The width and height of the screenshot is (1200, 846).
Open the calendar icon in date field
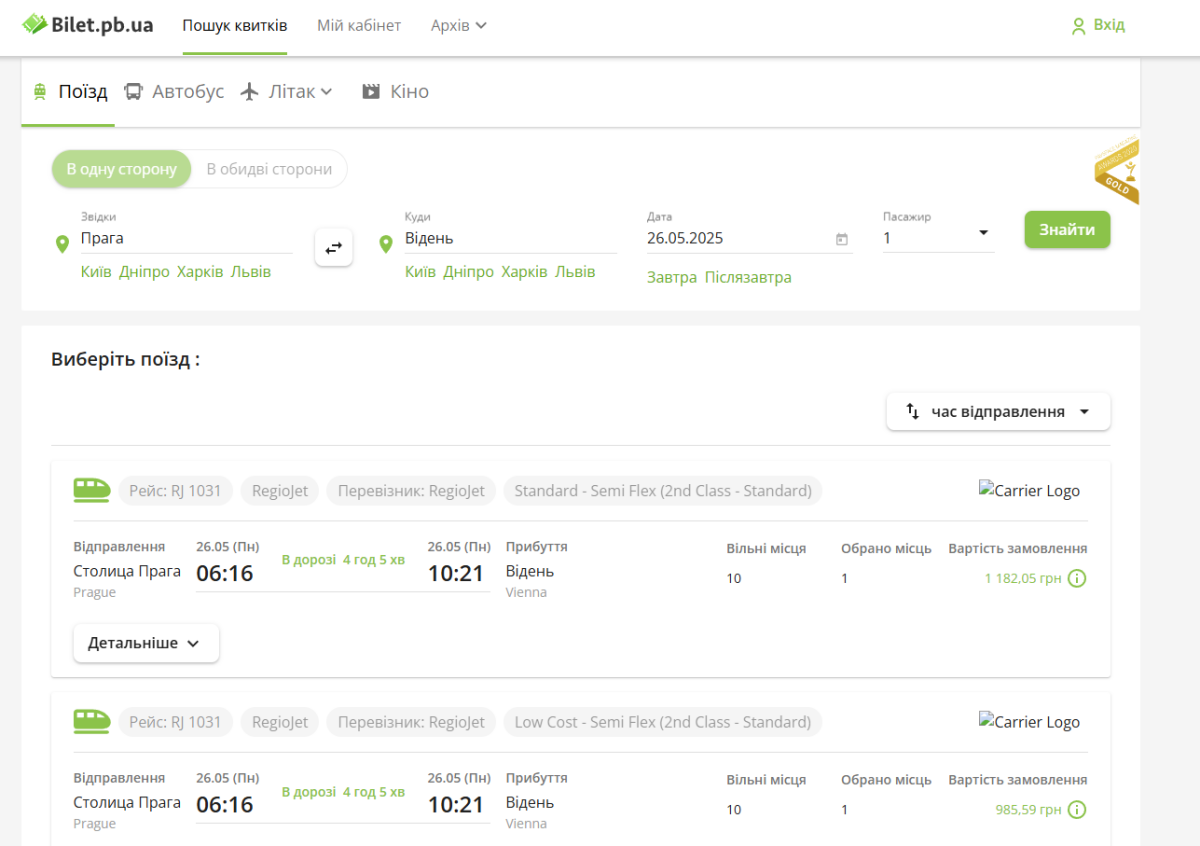click(841, 239)
